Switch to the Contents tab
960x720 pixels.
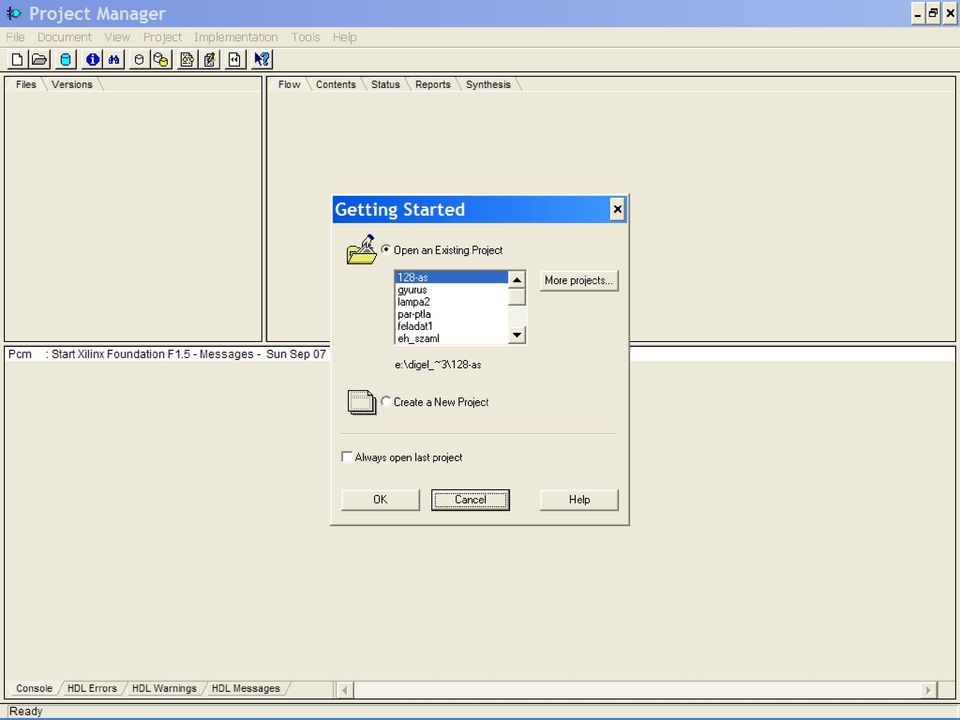click(x=336, y=84)
